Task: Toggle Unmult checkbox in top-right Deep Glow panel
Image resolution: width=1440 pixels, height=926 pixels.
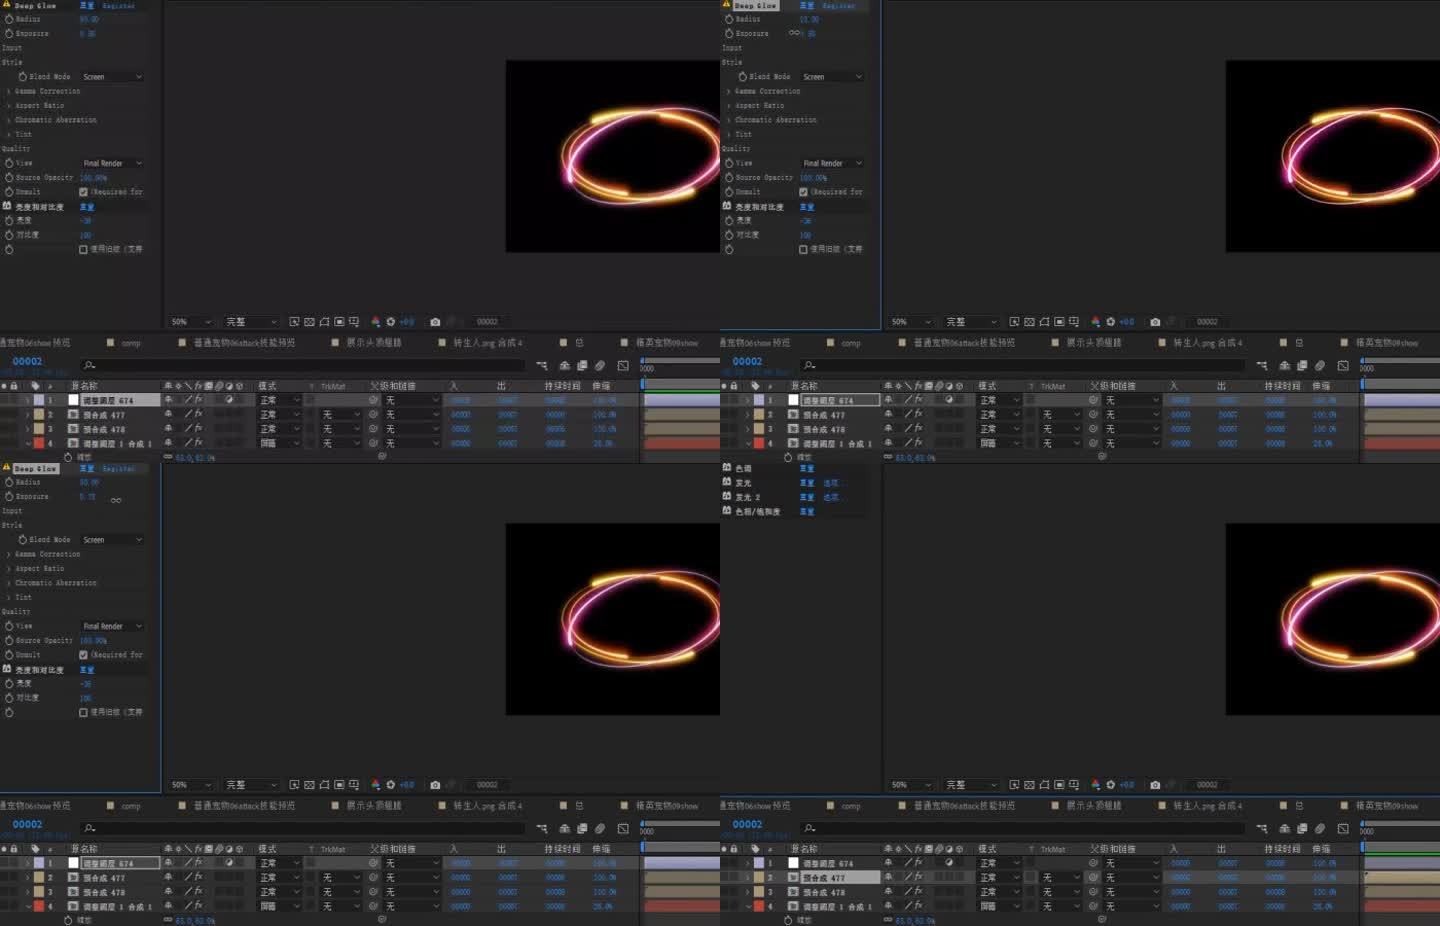Action: click(804, 192)
